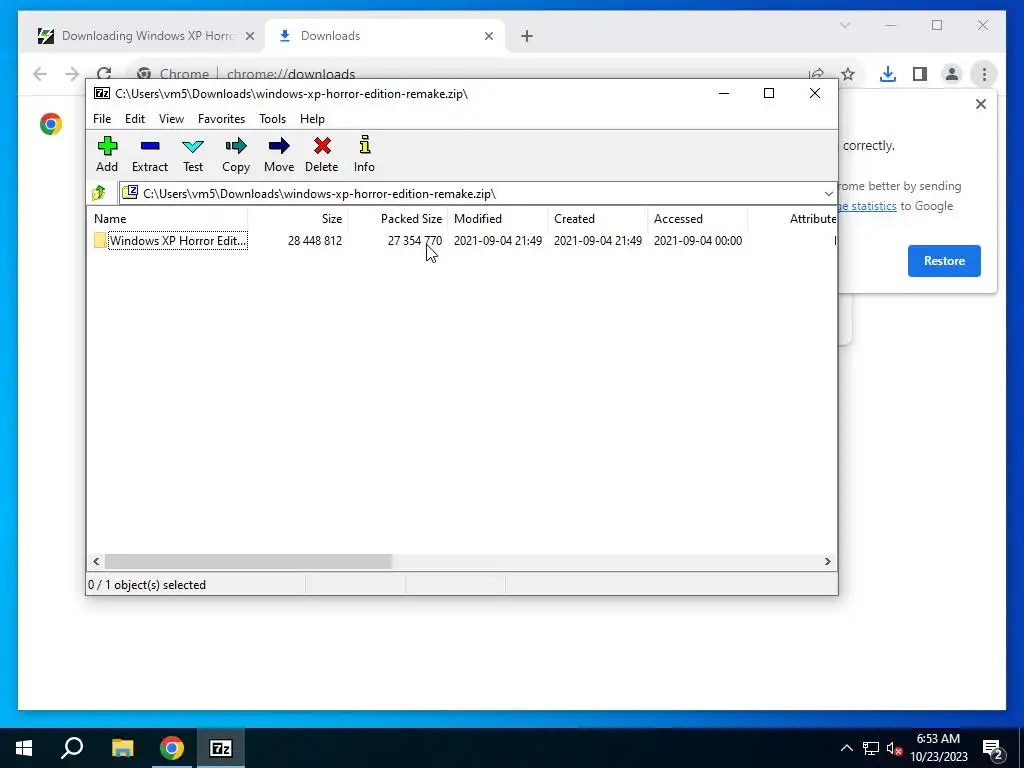Open Chrome tab search chevron
This screenshot has width=1024, height=768.
844,25
